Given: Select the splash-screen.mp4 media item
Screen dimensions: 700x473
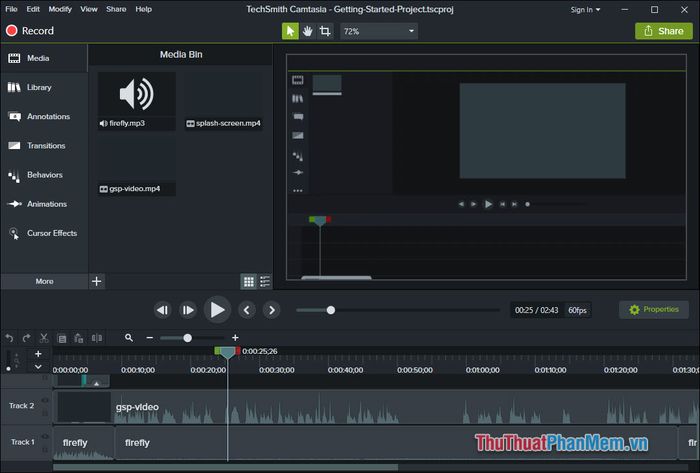Looking at the screenshot, I should (223, 101).
